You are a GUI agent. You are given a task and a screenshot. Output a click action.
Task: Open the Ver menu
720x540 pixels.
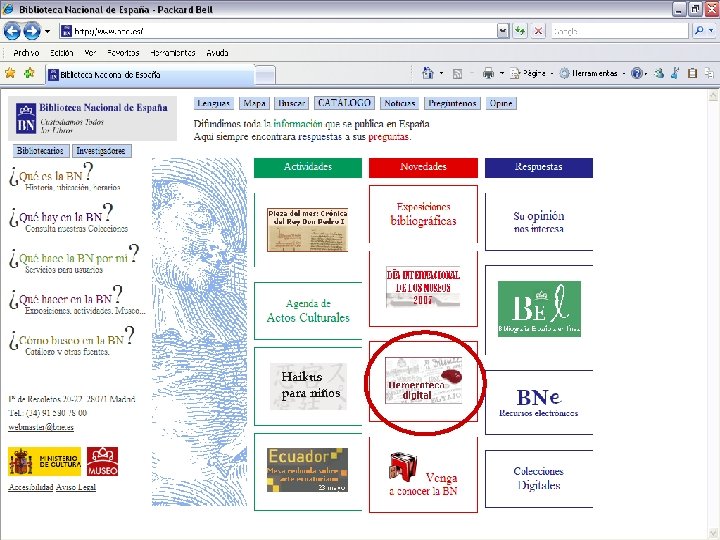point(90,53)
